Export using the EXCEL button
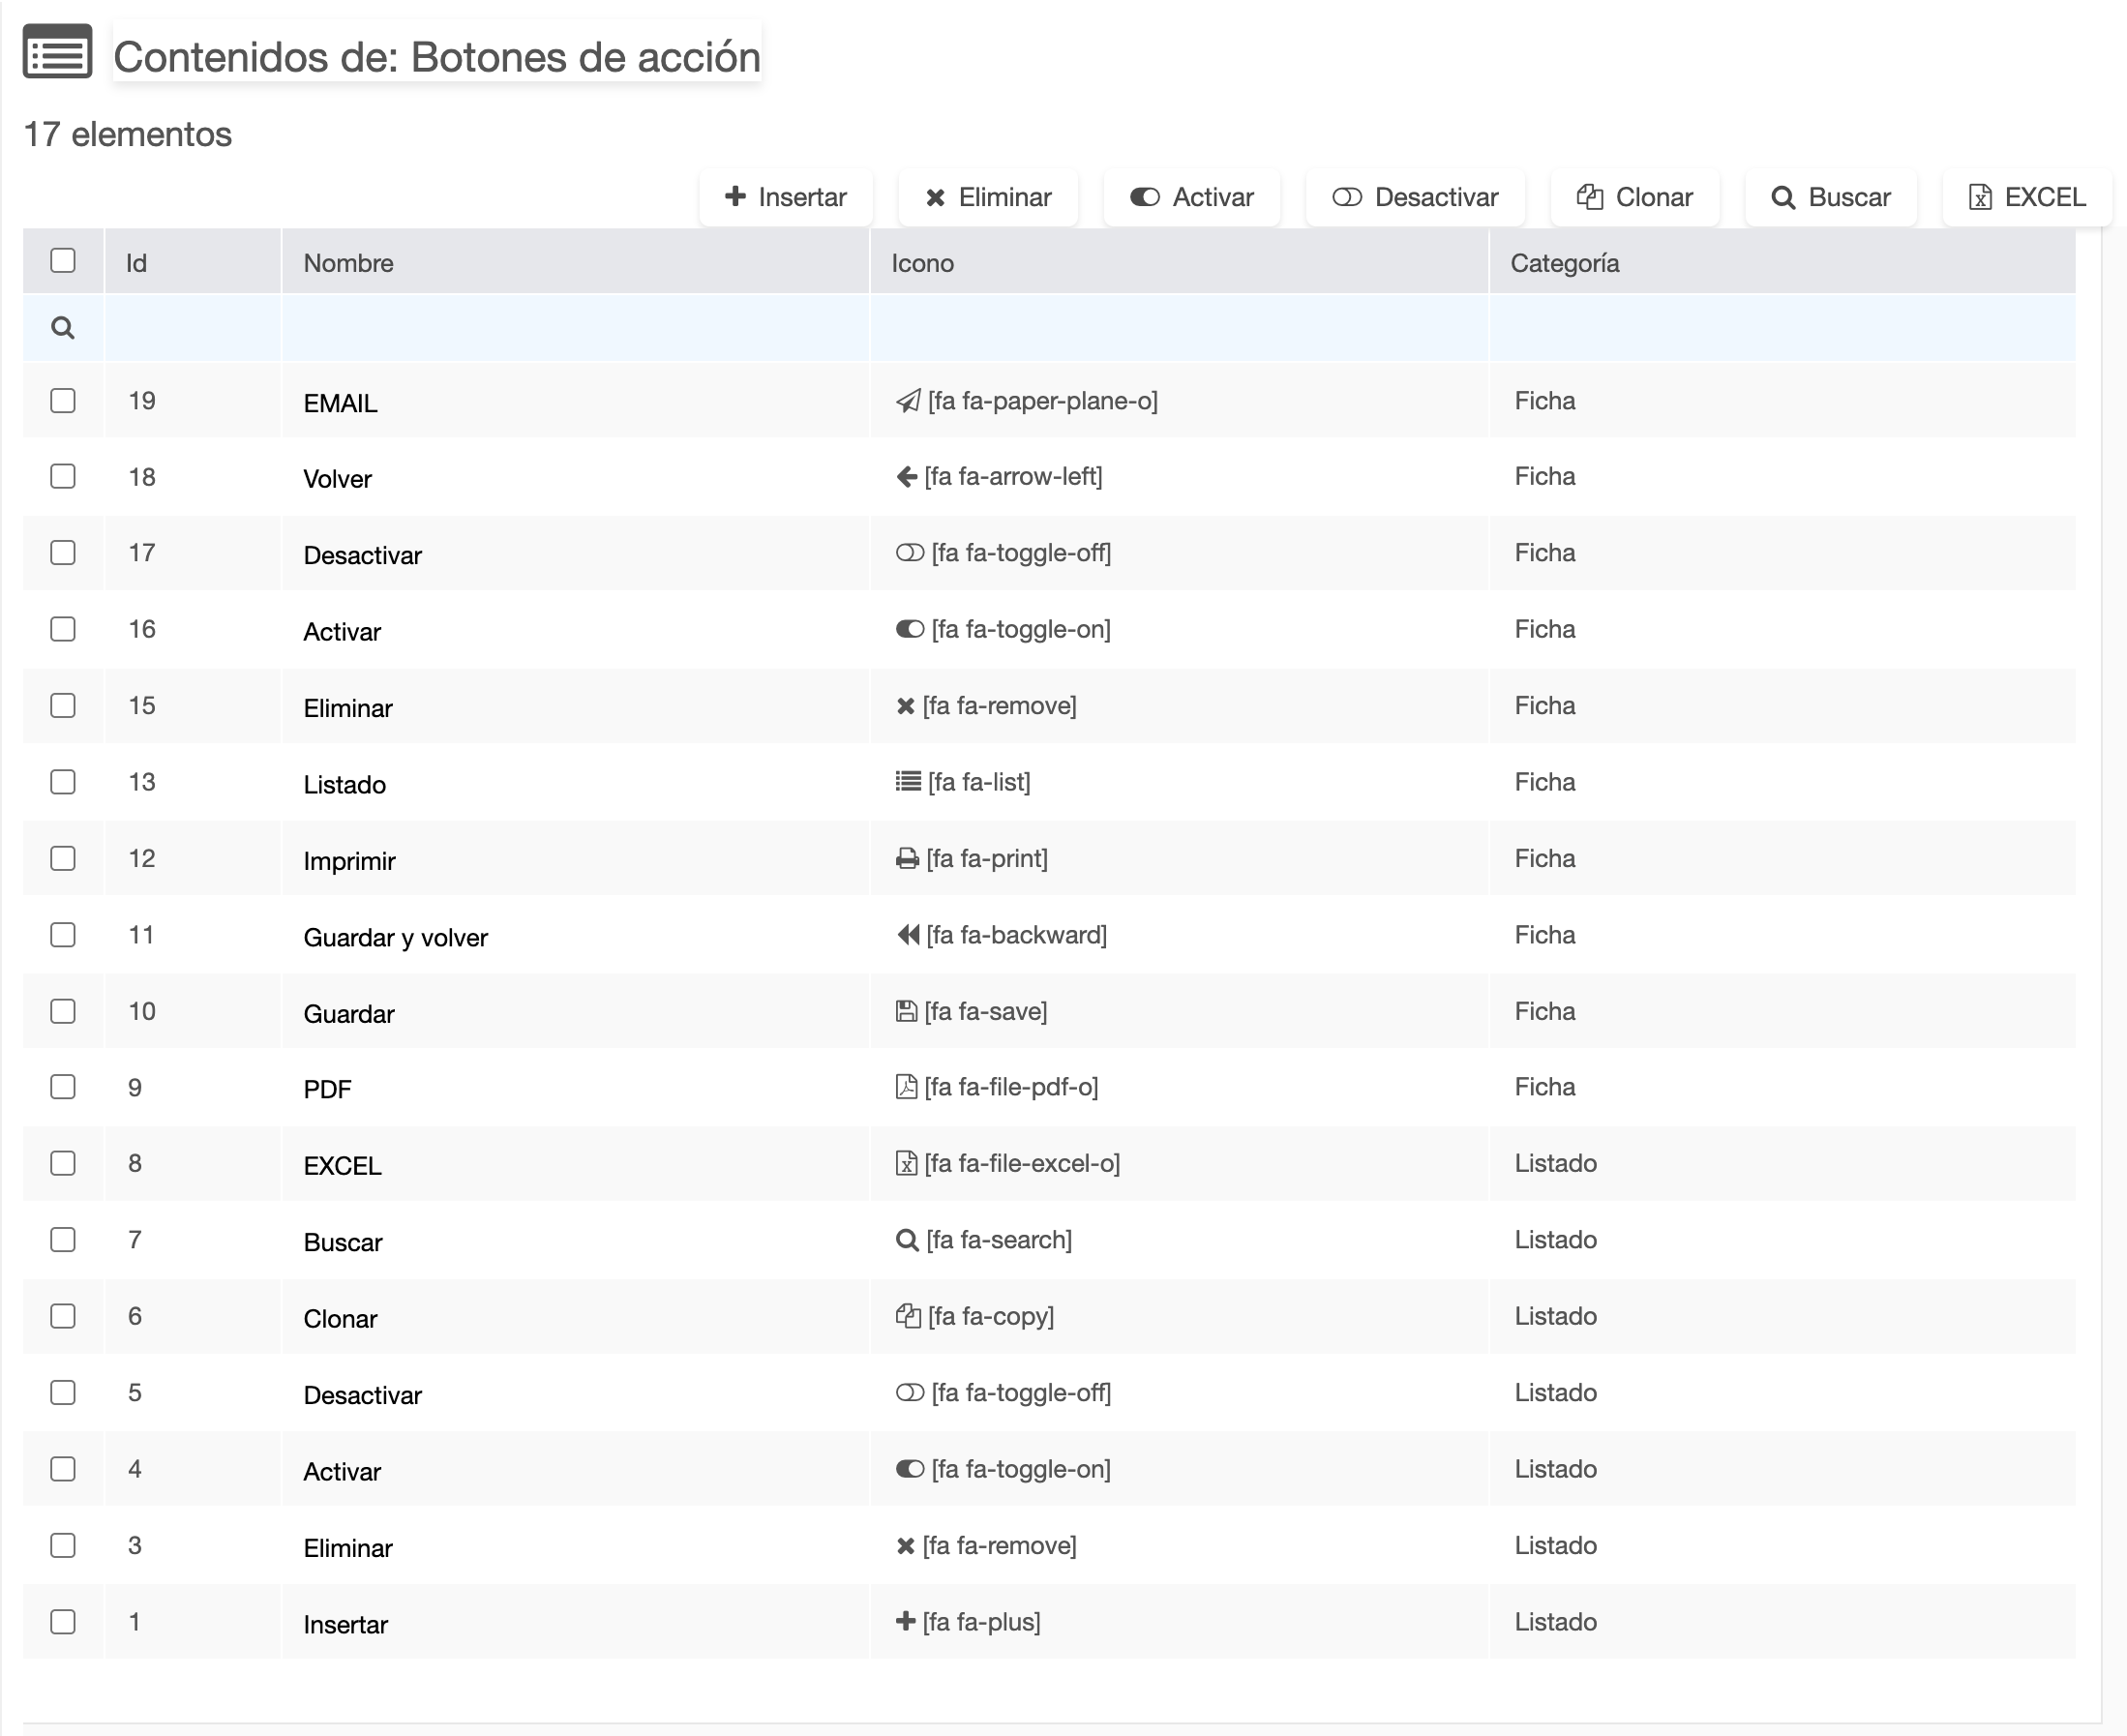The image size is (2127, 1736). coord(2026,197)
